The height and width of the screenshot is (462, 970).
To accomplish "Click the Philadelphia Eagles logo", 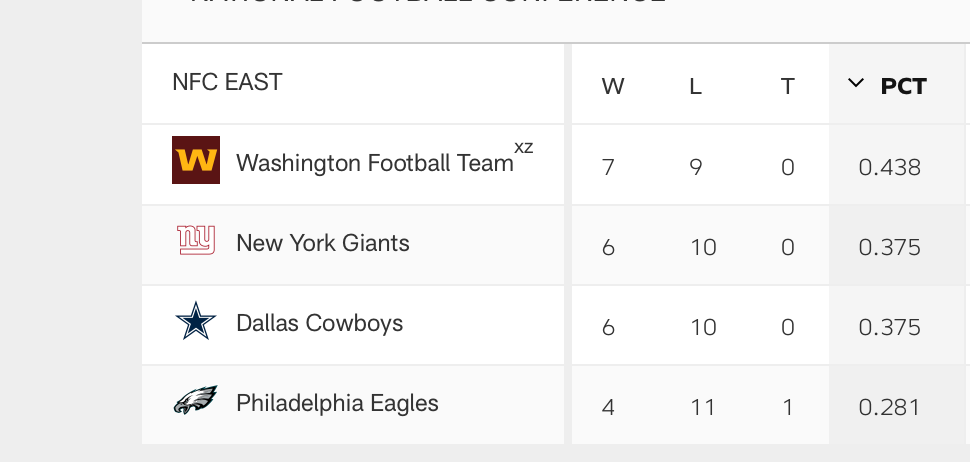I will pyautogui.click(x=195, y=400).
